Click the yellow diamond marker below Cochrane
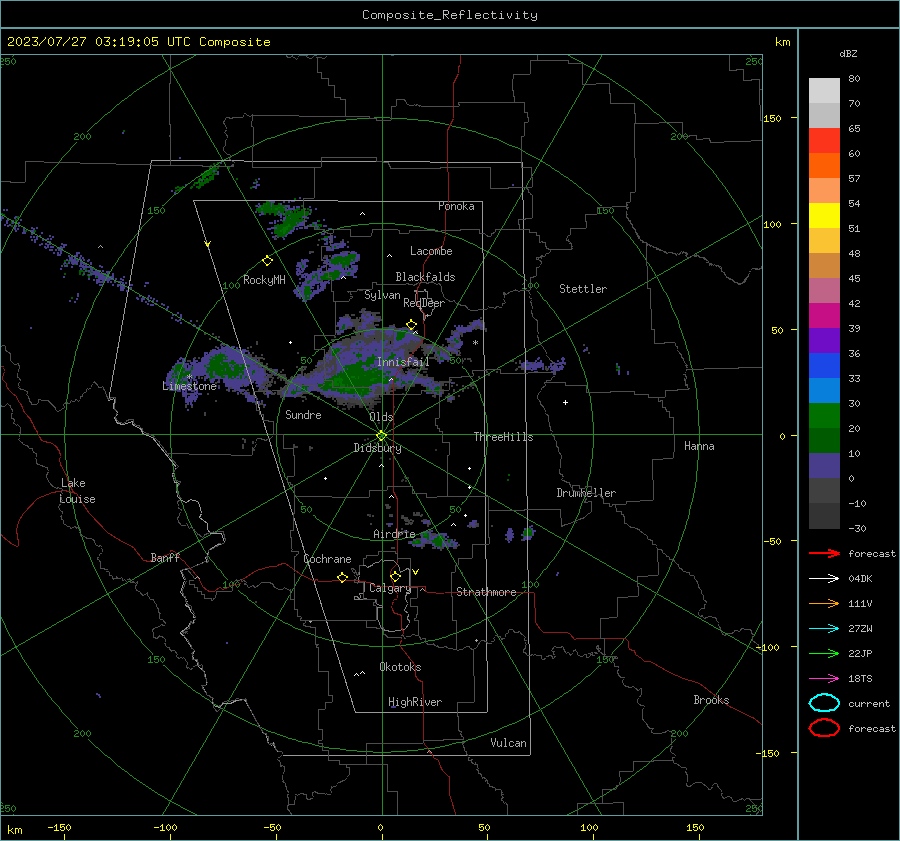 point(342,578)
